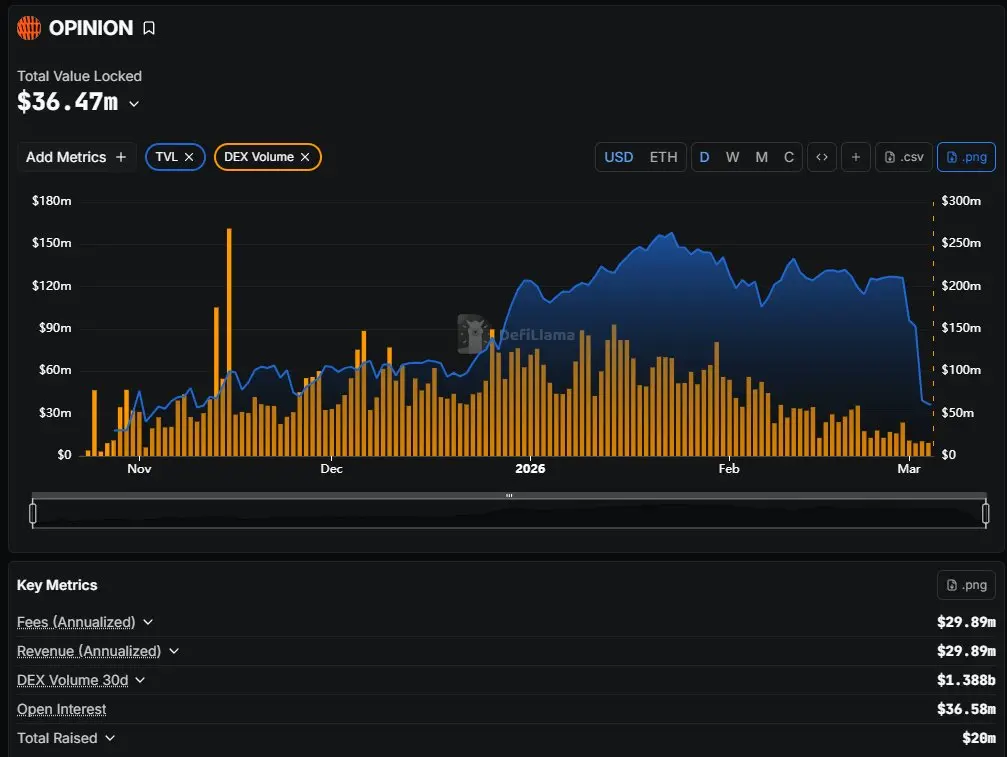This screenshot has width=1007, height=757.
Task: Remove the TVL metric chip
Action: [x=189, y=157]
